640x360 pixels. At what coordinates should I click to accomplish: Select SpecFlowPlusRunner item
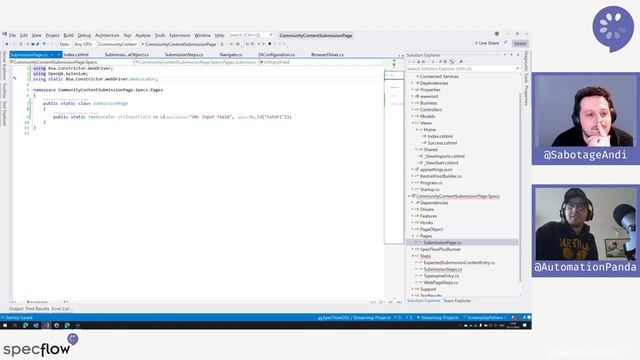pyautogui.click(x=440, y=249)
